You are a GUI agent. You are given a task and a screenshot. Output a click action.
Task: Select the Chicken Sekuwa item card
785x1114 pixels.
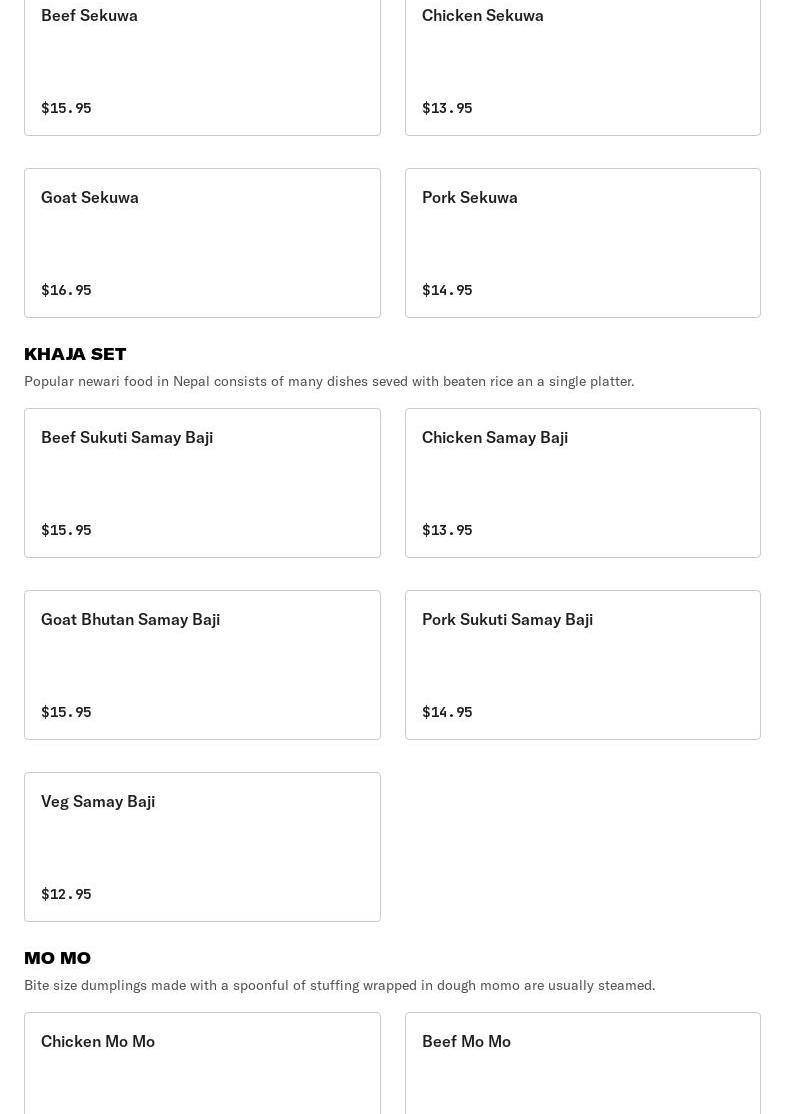click(582, 60)
